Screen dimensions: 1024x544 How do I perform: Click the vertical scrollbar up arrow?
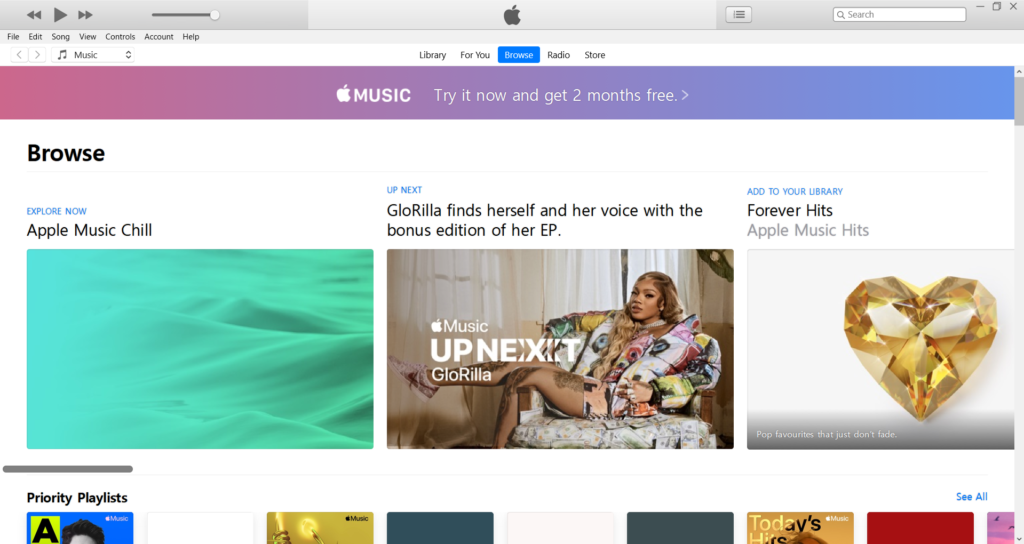coord(1019,71)
